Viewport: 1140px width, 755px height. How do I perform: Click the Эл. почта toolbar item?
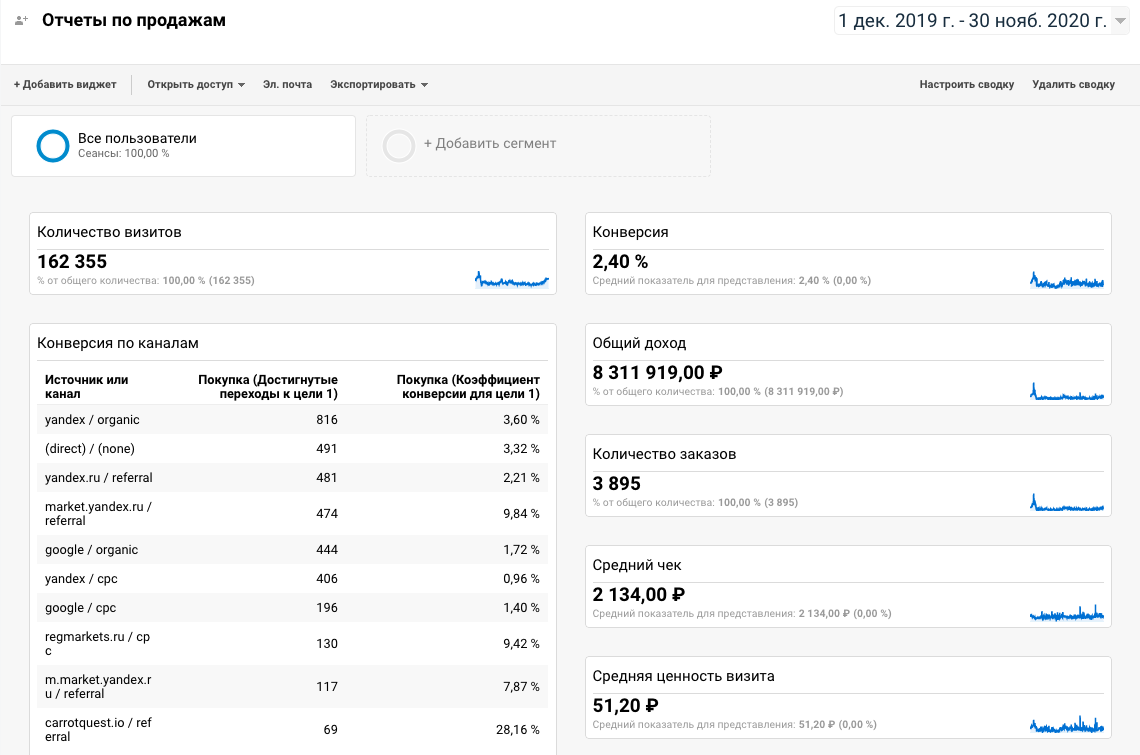click(x=287, y=85)
